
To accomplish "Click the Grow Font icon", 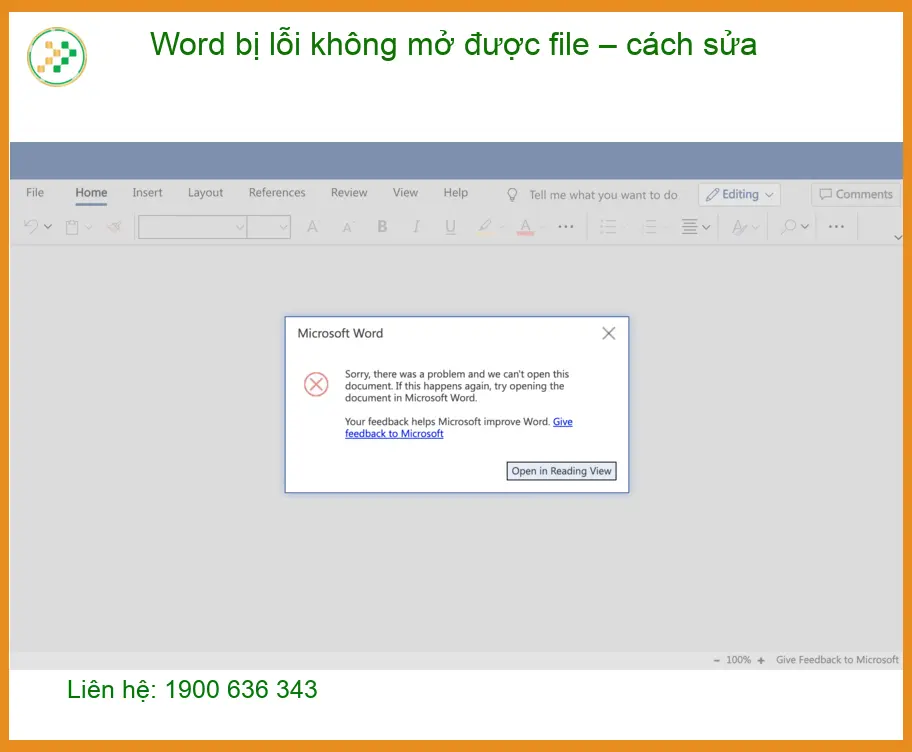I will [312, 227].
